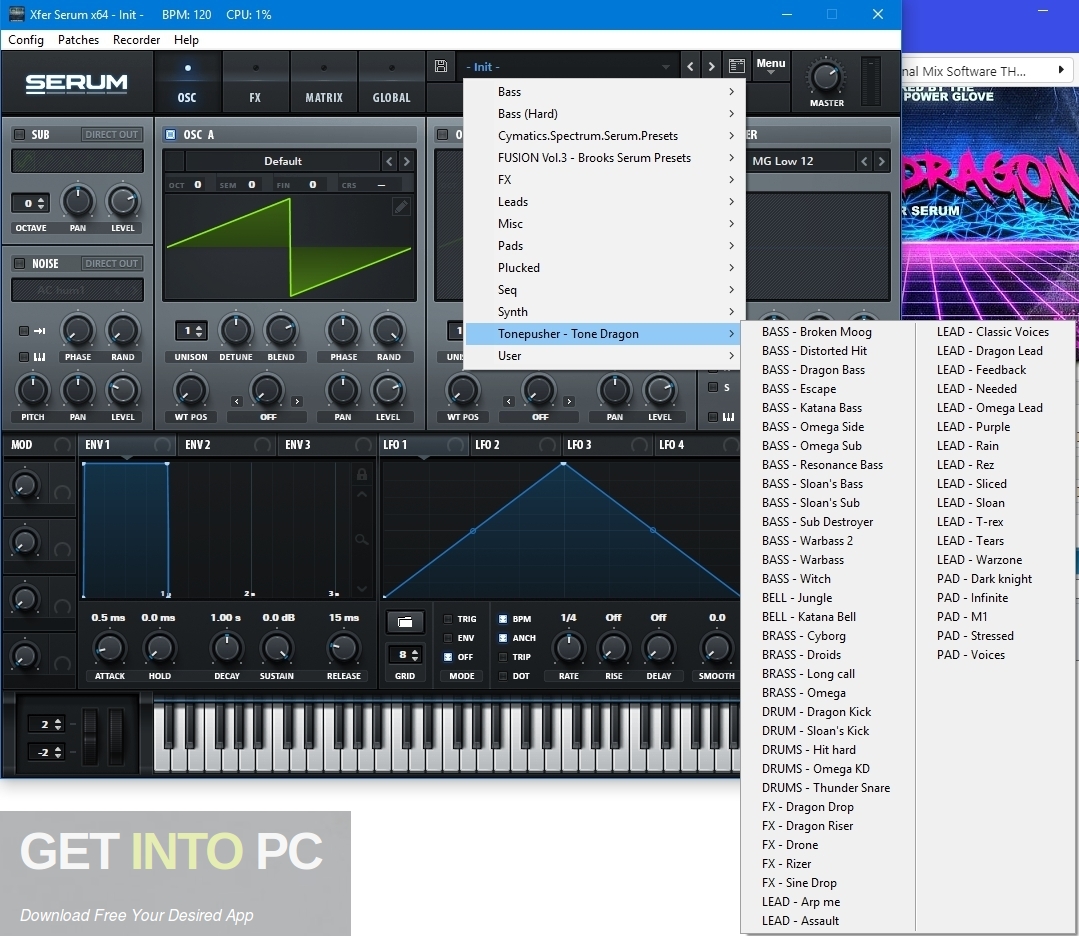1079x936 pixels.
Task: Click the mod wheel
Action: 115,738
